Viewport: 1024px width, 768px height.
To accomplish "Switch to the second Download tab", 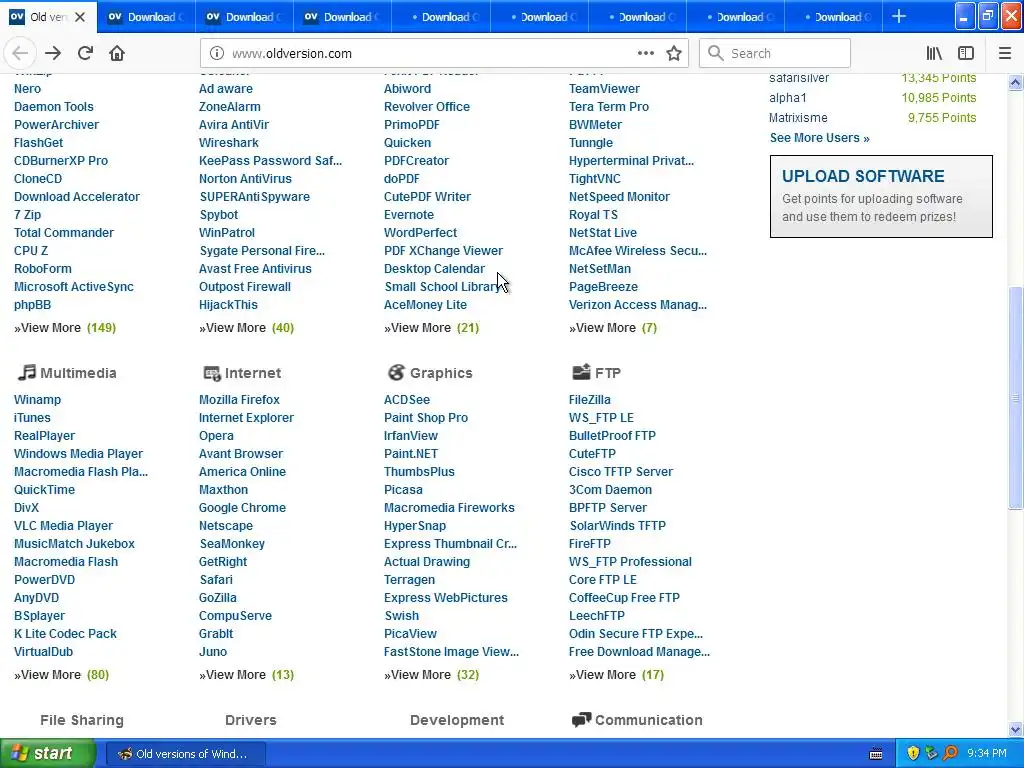I will pyautogui.click(x=244, y=17).
